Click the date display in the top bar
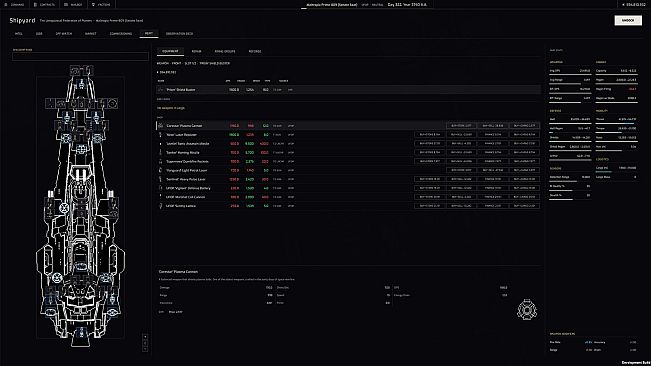651x366 pixels. [407, 5]
